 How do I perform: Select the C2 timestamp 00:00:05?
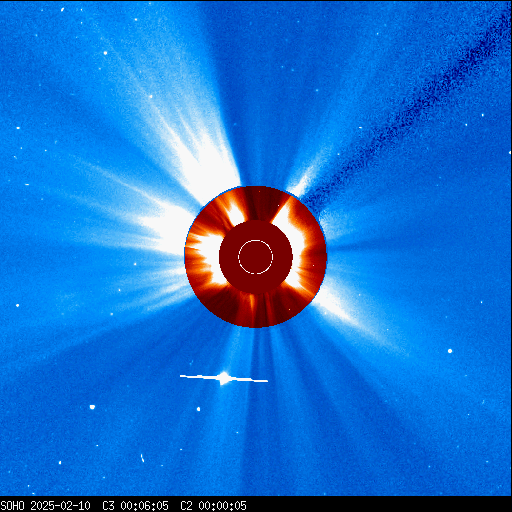222,506
